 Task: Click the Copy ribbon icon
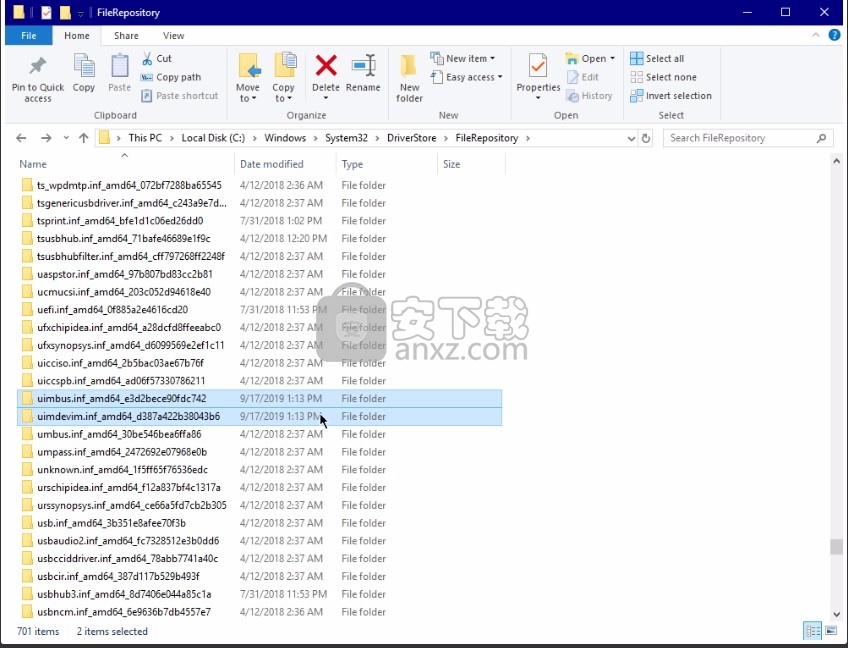(x=84, y=67)
